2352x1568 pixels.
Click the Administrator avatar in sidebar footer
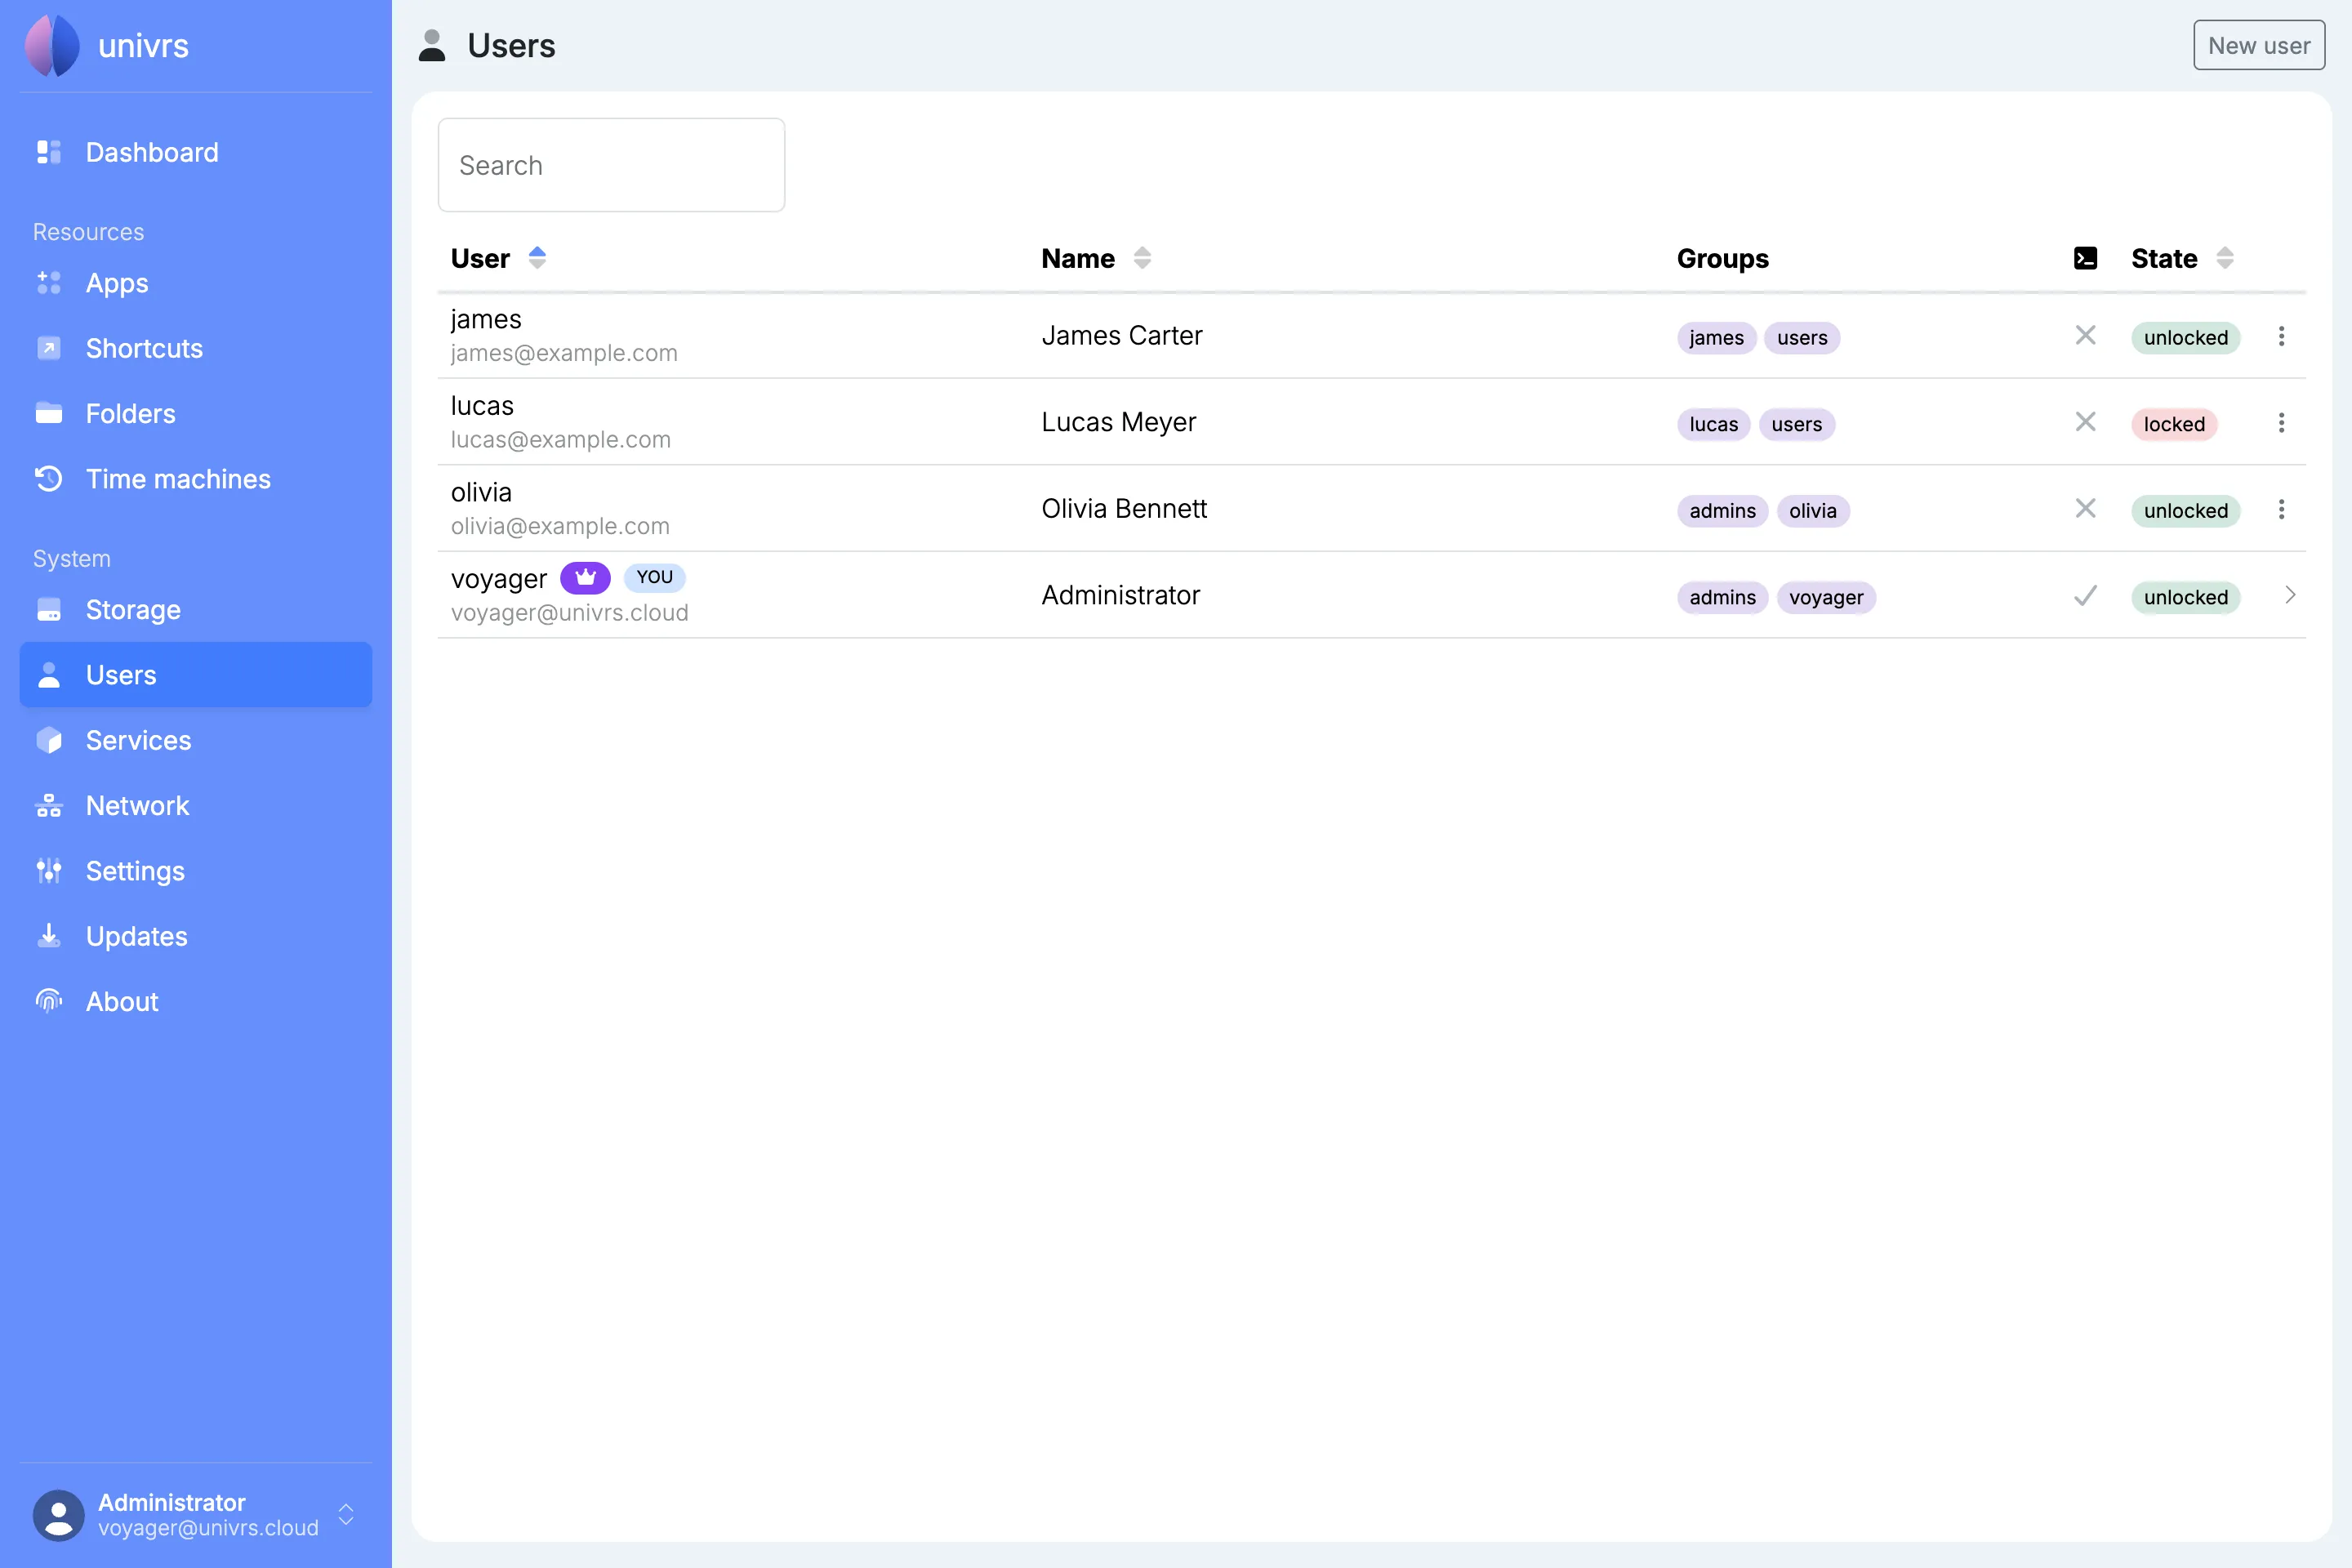click(58, 1514)
